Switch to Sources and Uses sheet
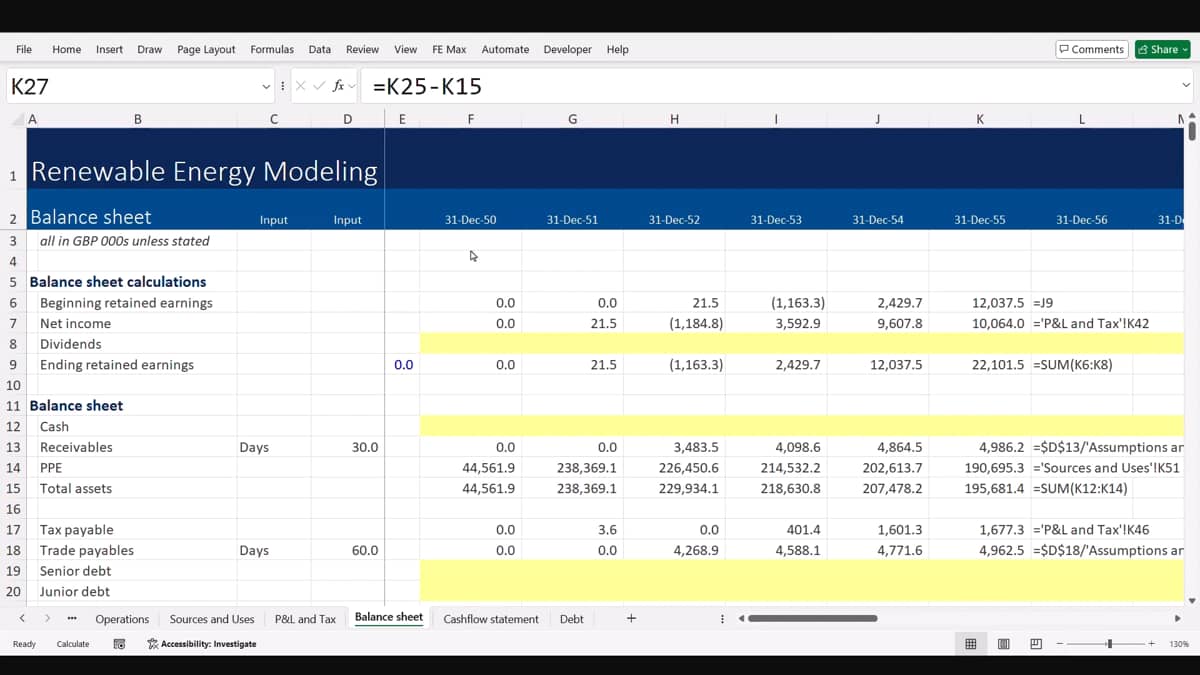 (212, 619)
